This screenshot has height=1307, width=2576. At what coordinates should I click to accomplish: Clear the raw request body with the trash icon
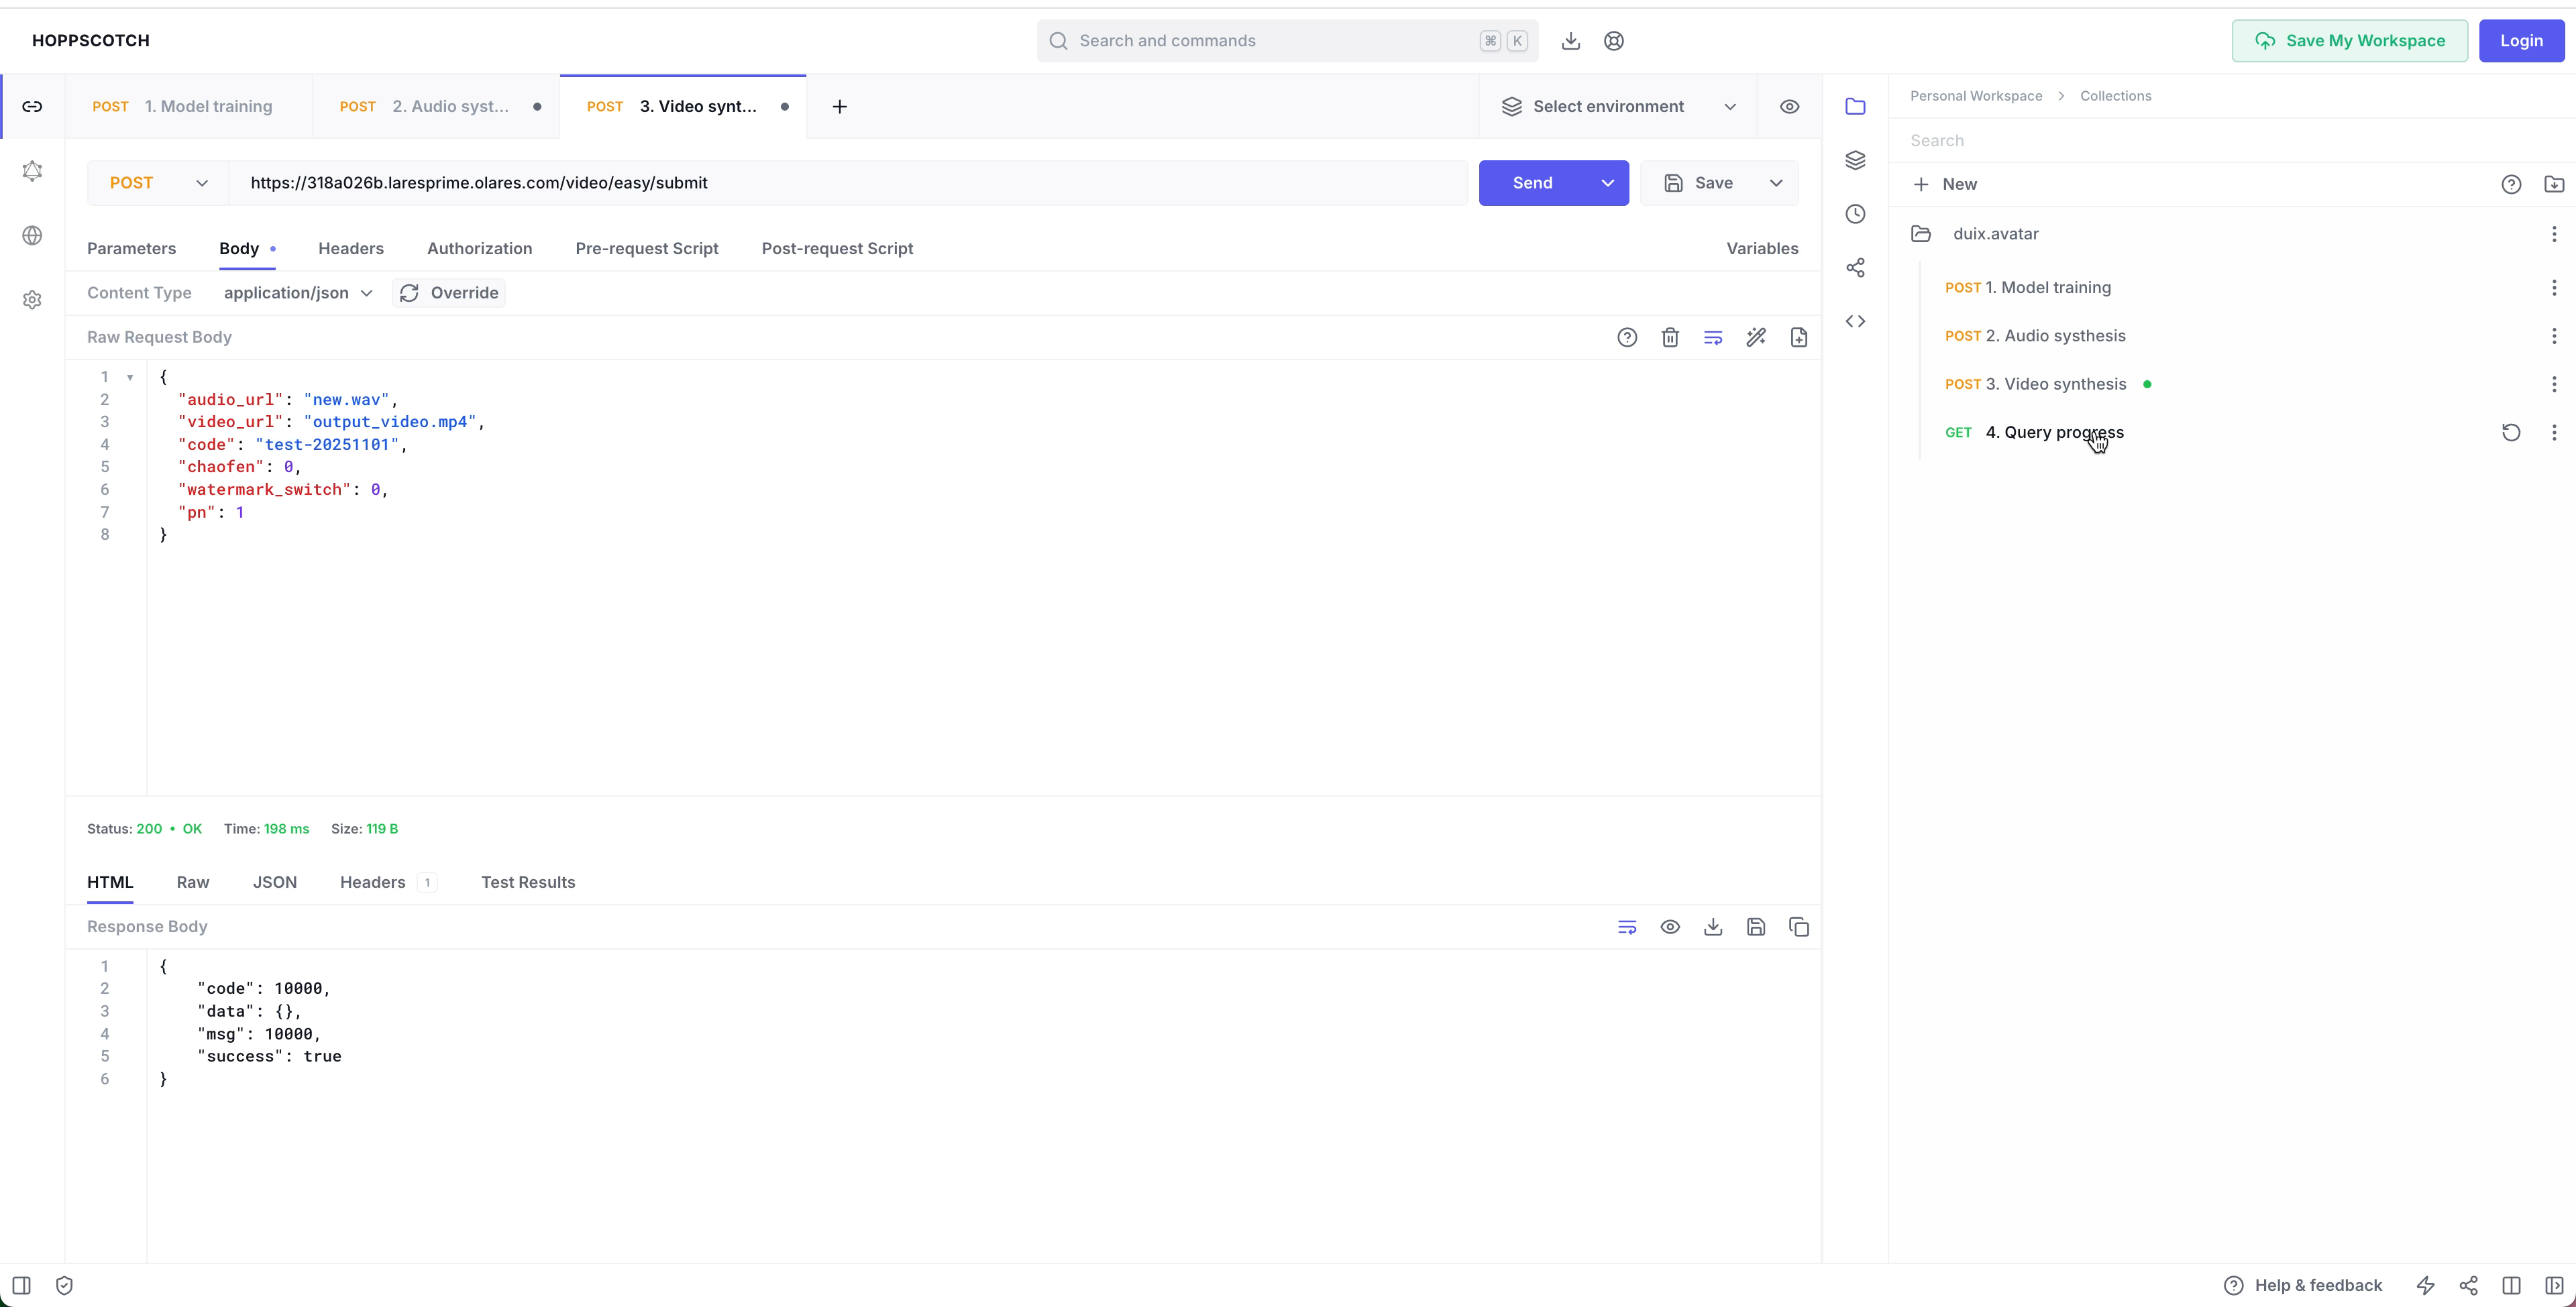[1670, 337]
